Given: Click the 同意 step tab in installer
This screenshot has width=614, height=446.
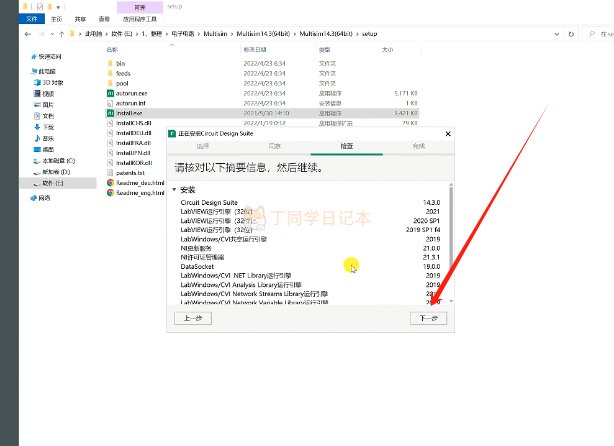Looking at the screenshot, I should coord(274,146).
